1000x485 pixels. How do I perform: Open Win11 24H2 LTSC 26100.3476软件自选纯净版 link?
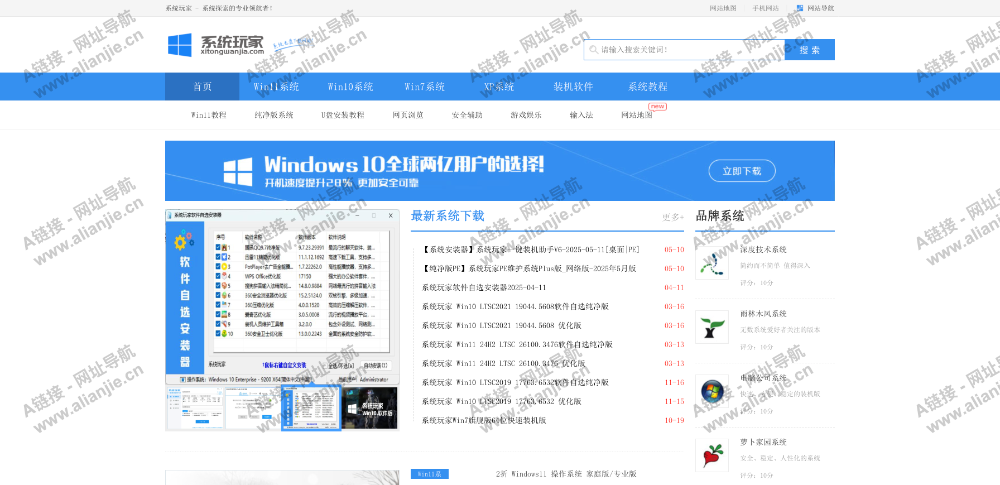click(x=517, y=345)
